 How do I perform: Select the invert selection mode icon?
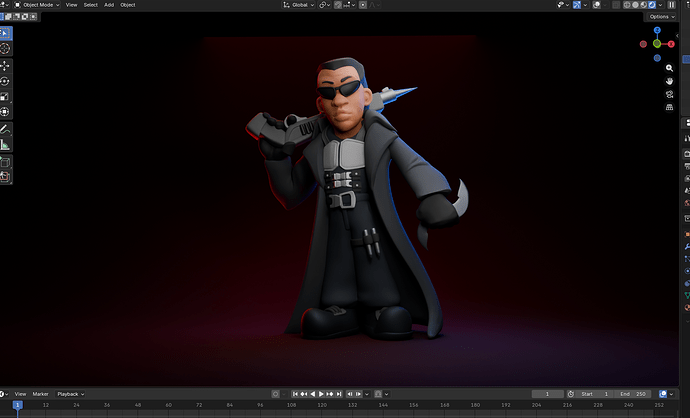(25, 17)
